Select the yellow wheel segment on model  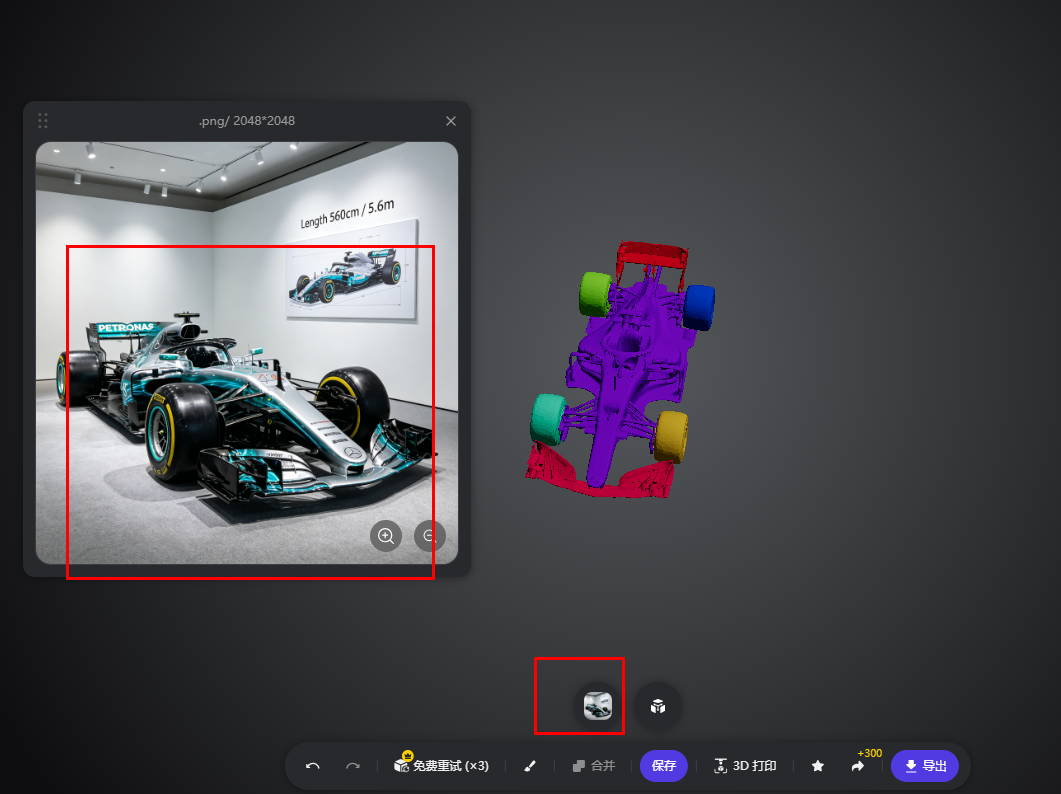pyautogui.click(x=672, y=437)
